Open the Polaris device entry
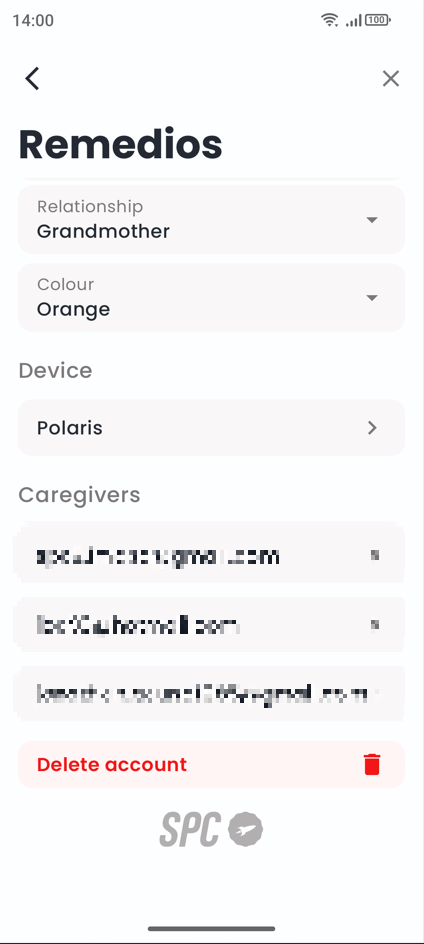Screen dimensions: 424x944 [211, 427]
